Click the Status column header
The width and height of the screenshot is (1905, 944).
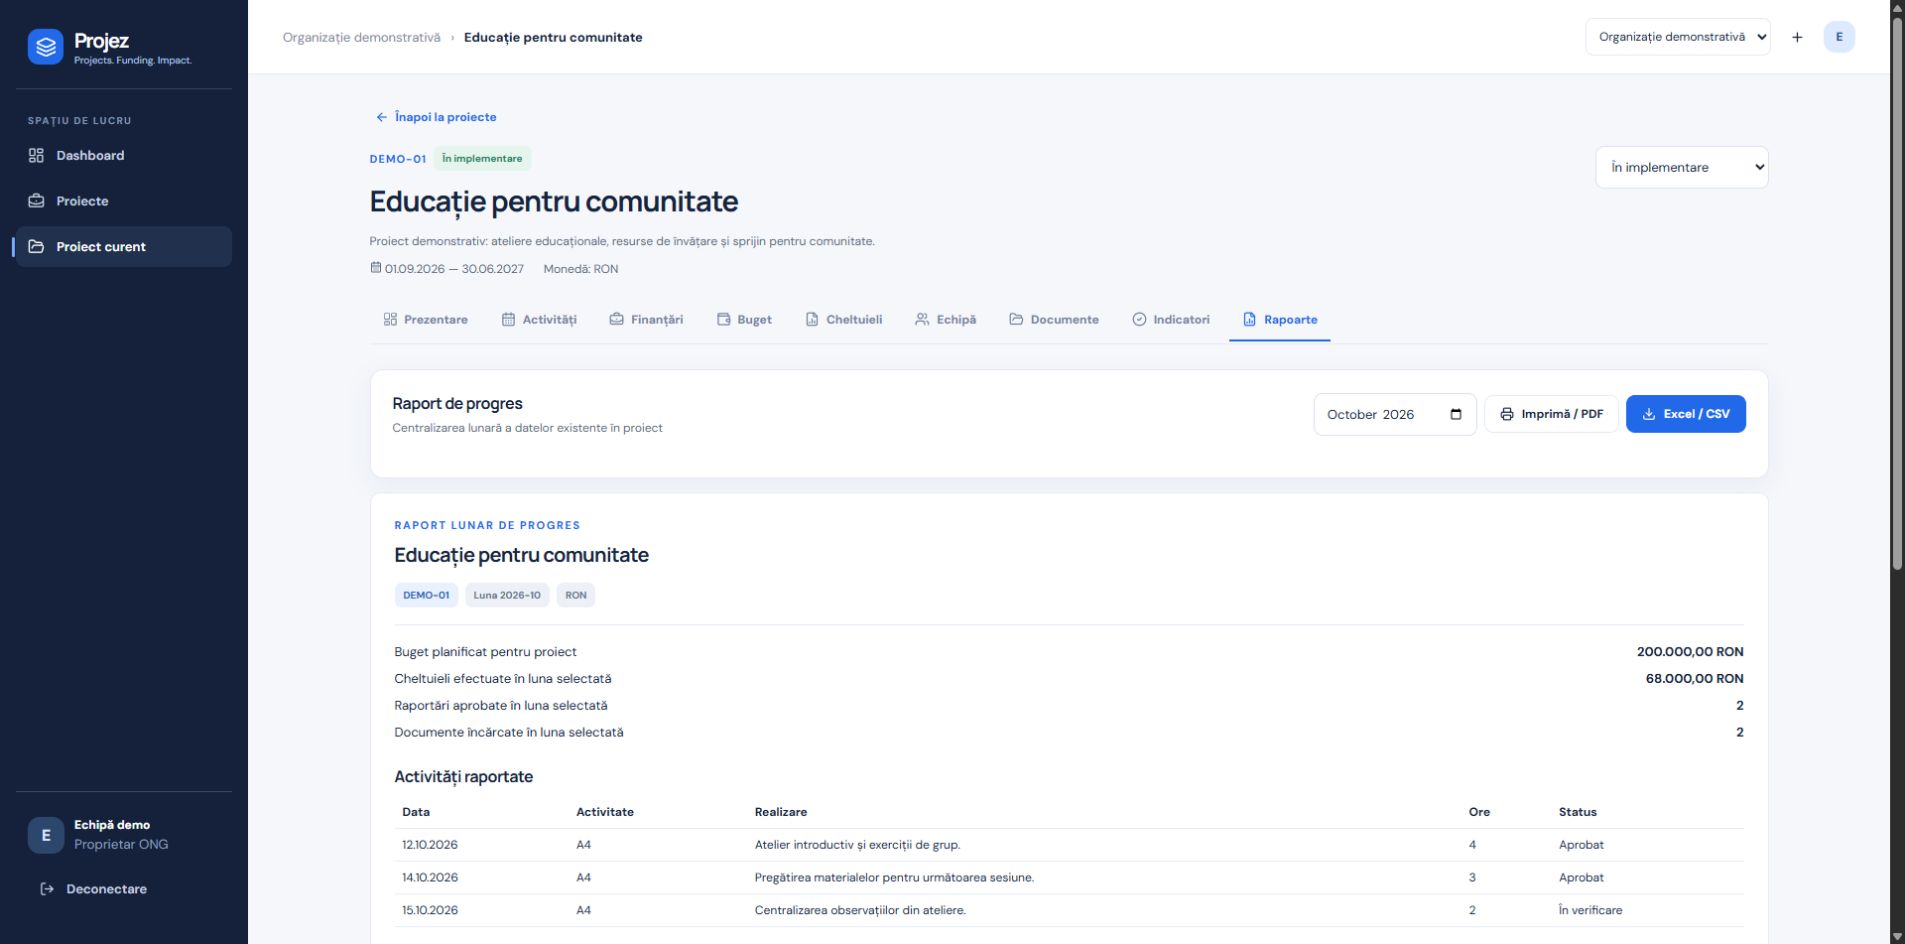click(x=1577, y=812)
